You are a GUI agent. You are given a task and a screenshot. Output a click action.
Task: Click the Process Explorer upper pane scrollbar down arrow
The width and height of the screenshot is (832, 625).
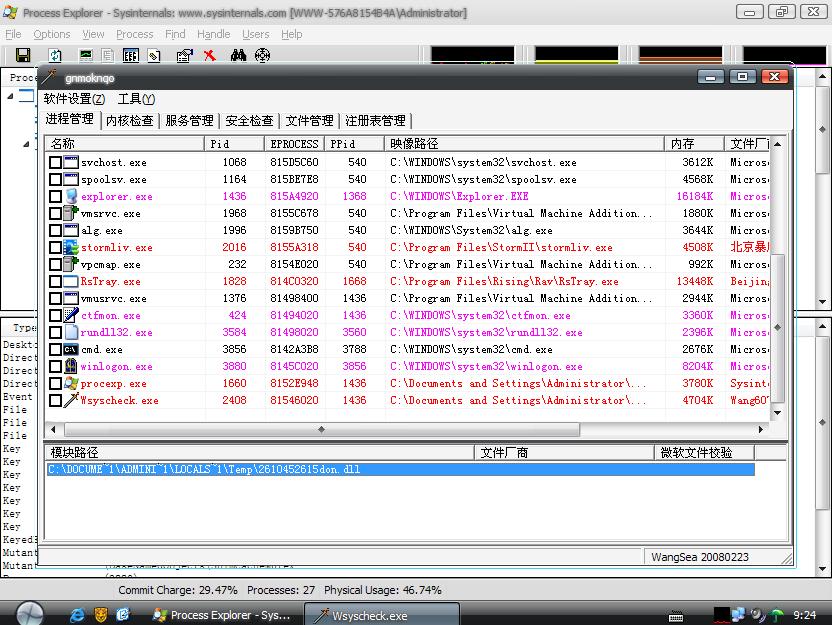pyautogui.click(x=822, y=302)
